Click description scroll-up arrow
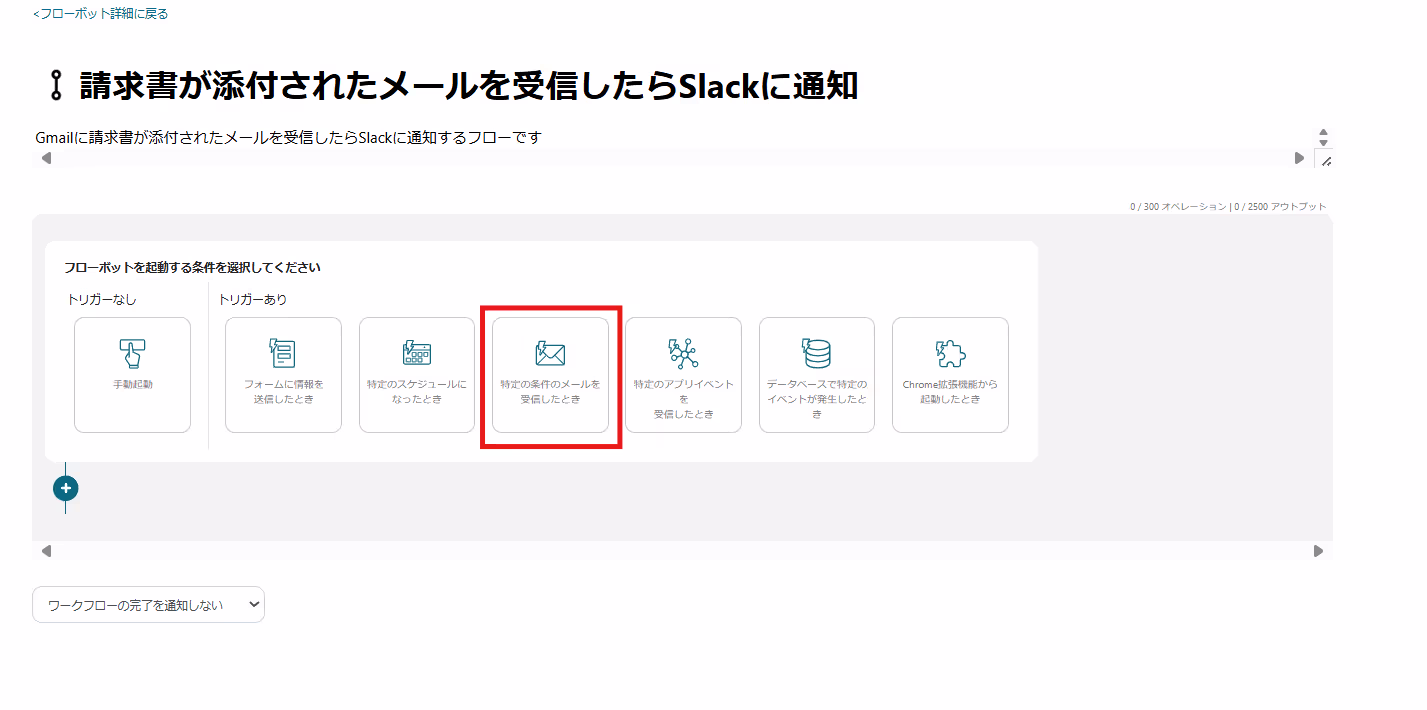The width and height of the screenshot is (1427, 710). [1323, 132]
